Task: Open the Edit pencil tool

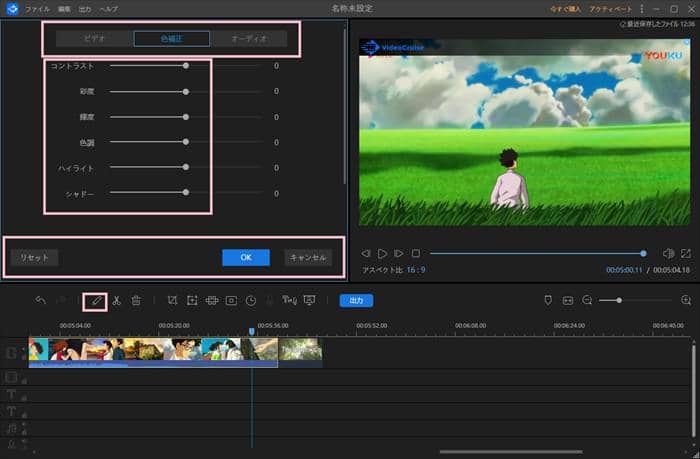Action: 95,301
